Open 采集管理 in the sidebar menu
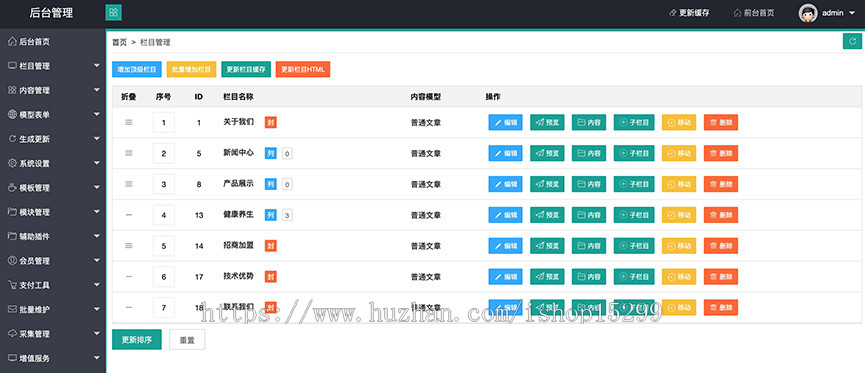This screenshot has width=865, height=373. pyautogui.click(x=34, y=334)
